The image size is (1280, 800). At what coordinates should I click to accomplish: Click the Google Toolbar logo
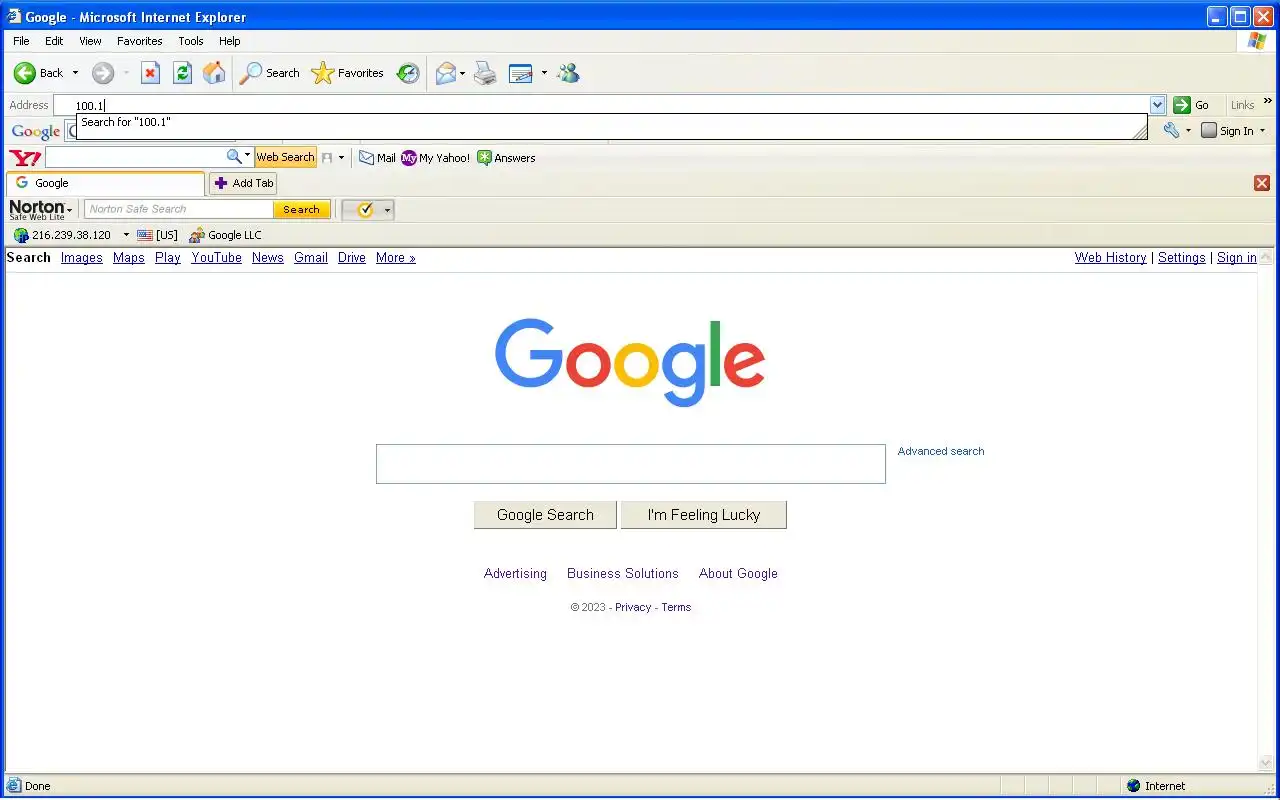point(36,131)
